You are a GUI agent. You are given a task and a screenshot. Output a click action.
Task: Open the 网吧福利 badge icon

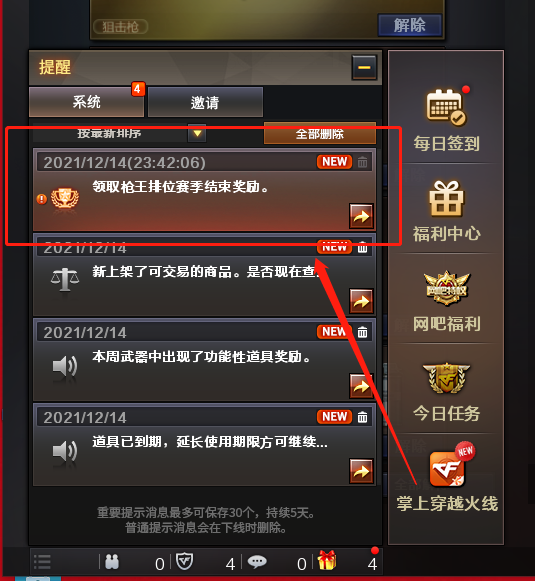(x=447, y=288)
